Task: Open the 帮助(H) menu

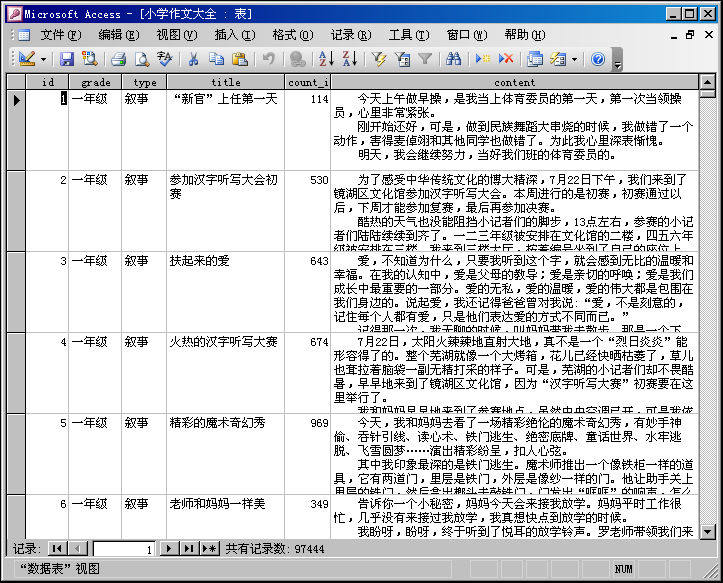Action: click(525, 35)
